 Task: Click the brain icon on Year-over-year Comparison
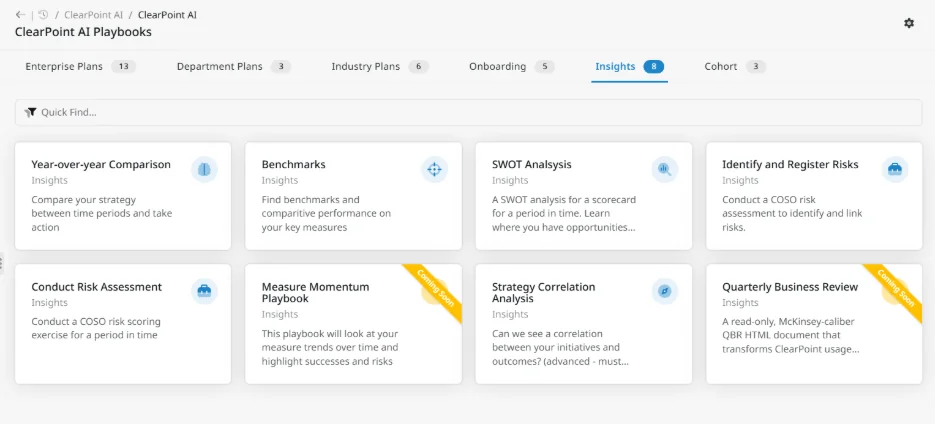pyautogui.click(x=204, y=170)
